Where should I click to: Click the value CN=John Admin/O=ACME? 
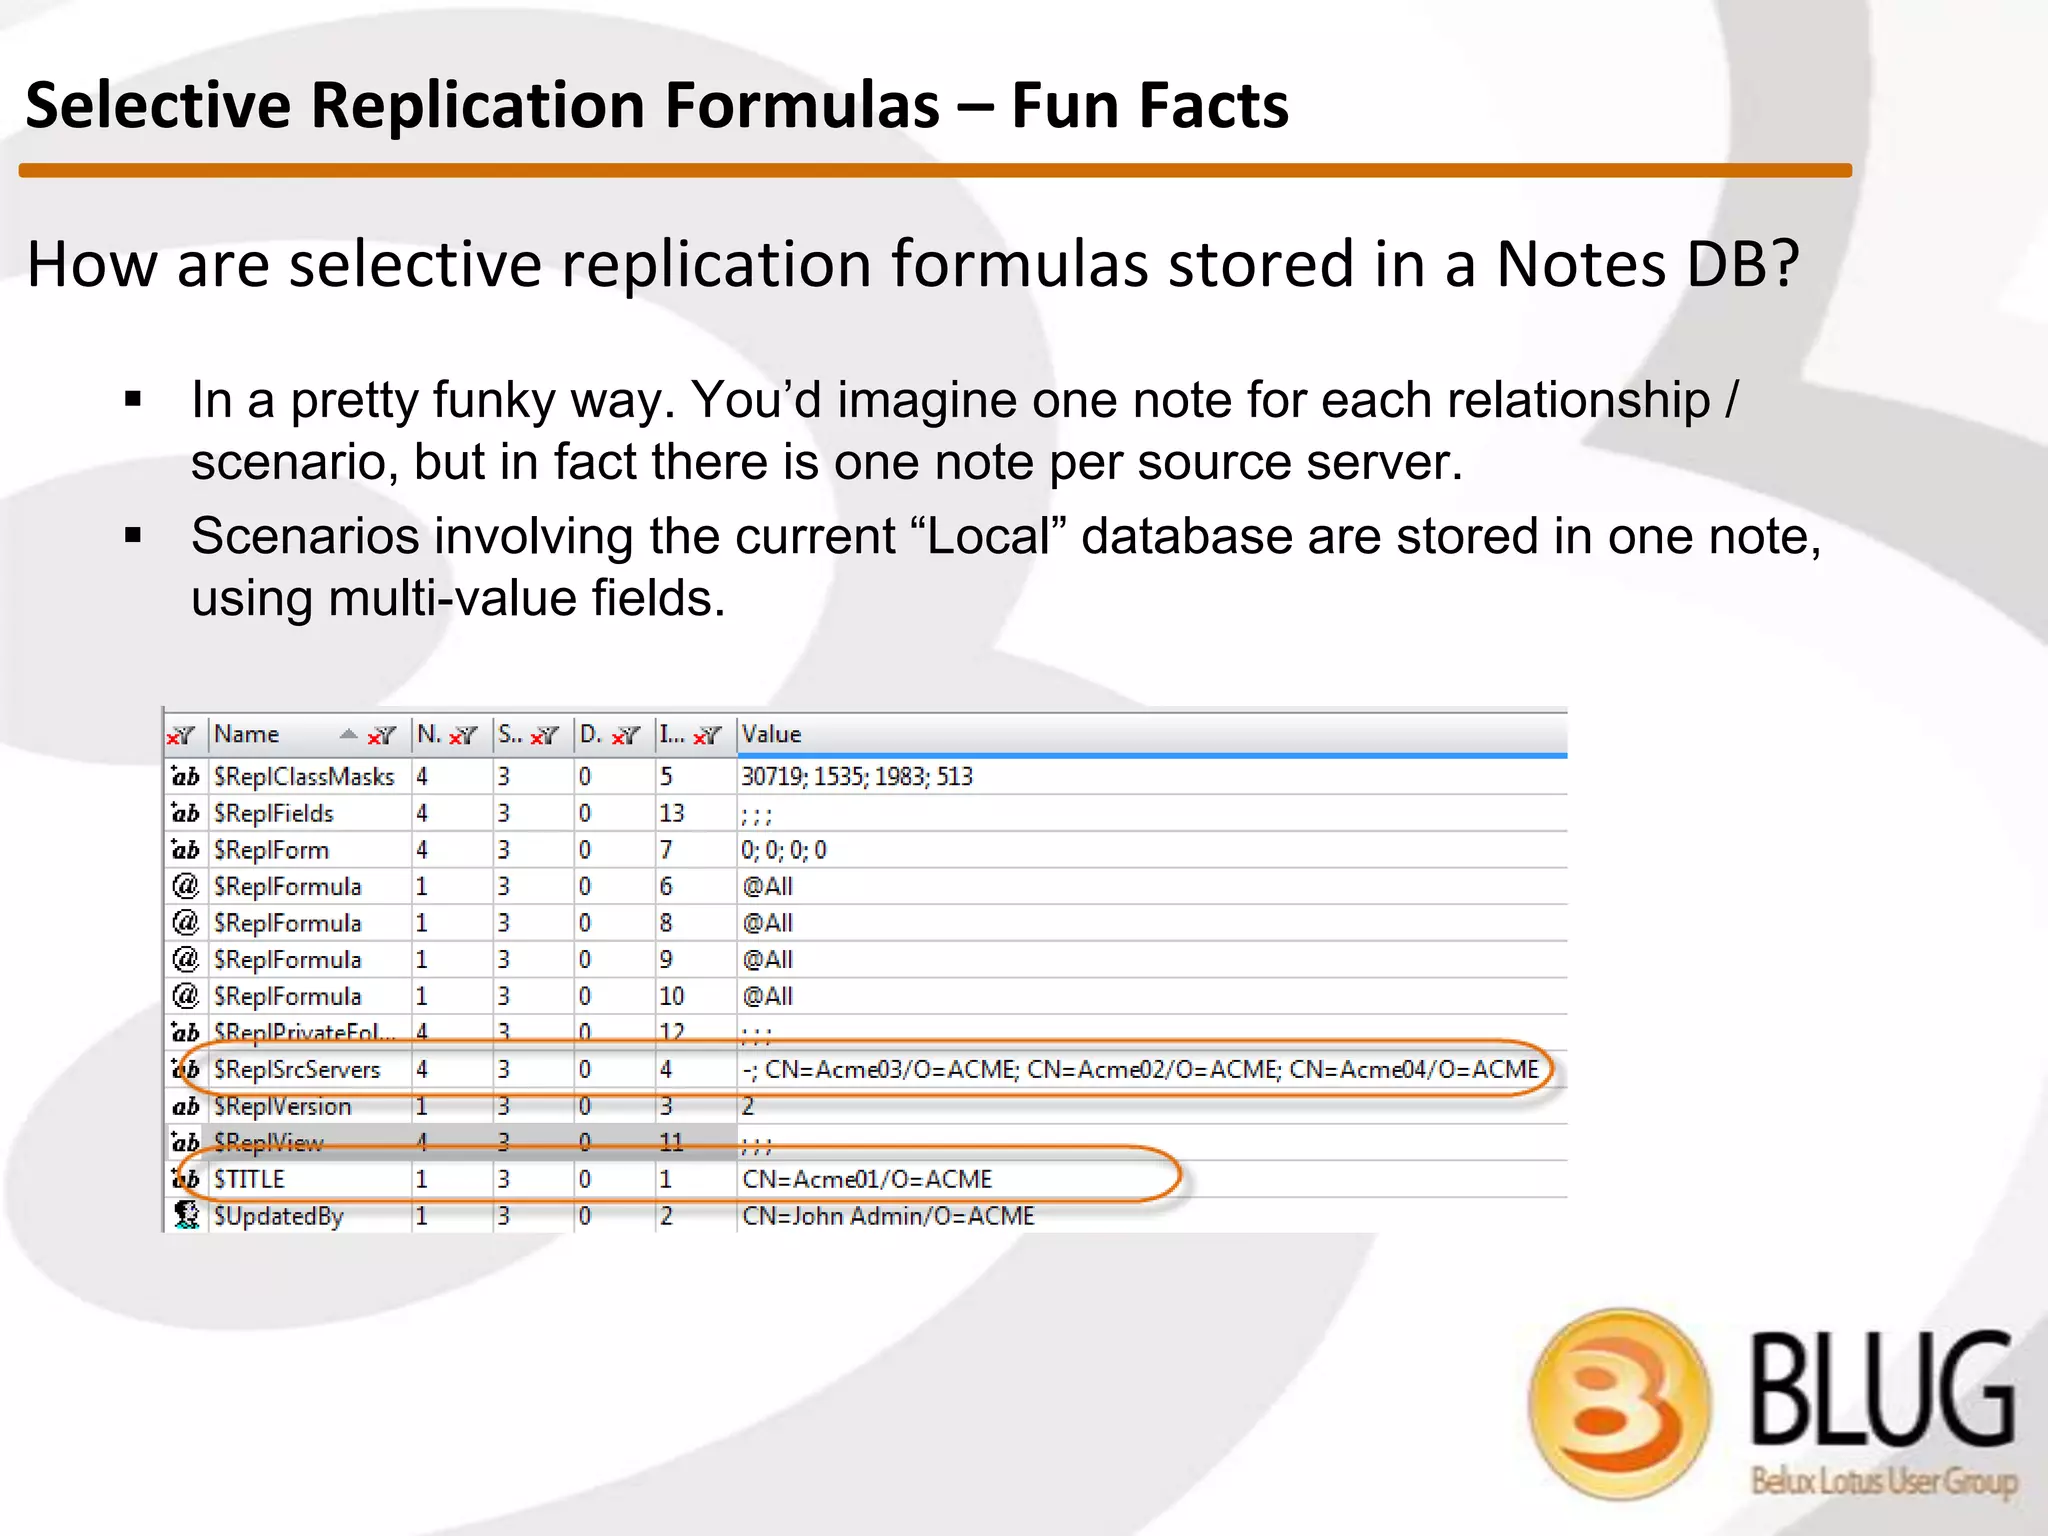pyautogui.click(x=888, y=1216)
